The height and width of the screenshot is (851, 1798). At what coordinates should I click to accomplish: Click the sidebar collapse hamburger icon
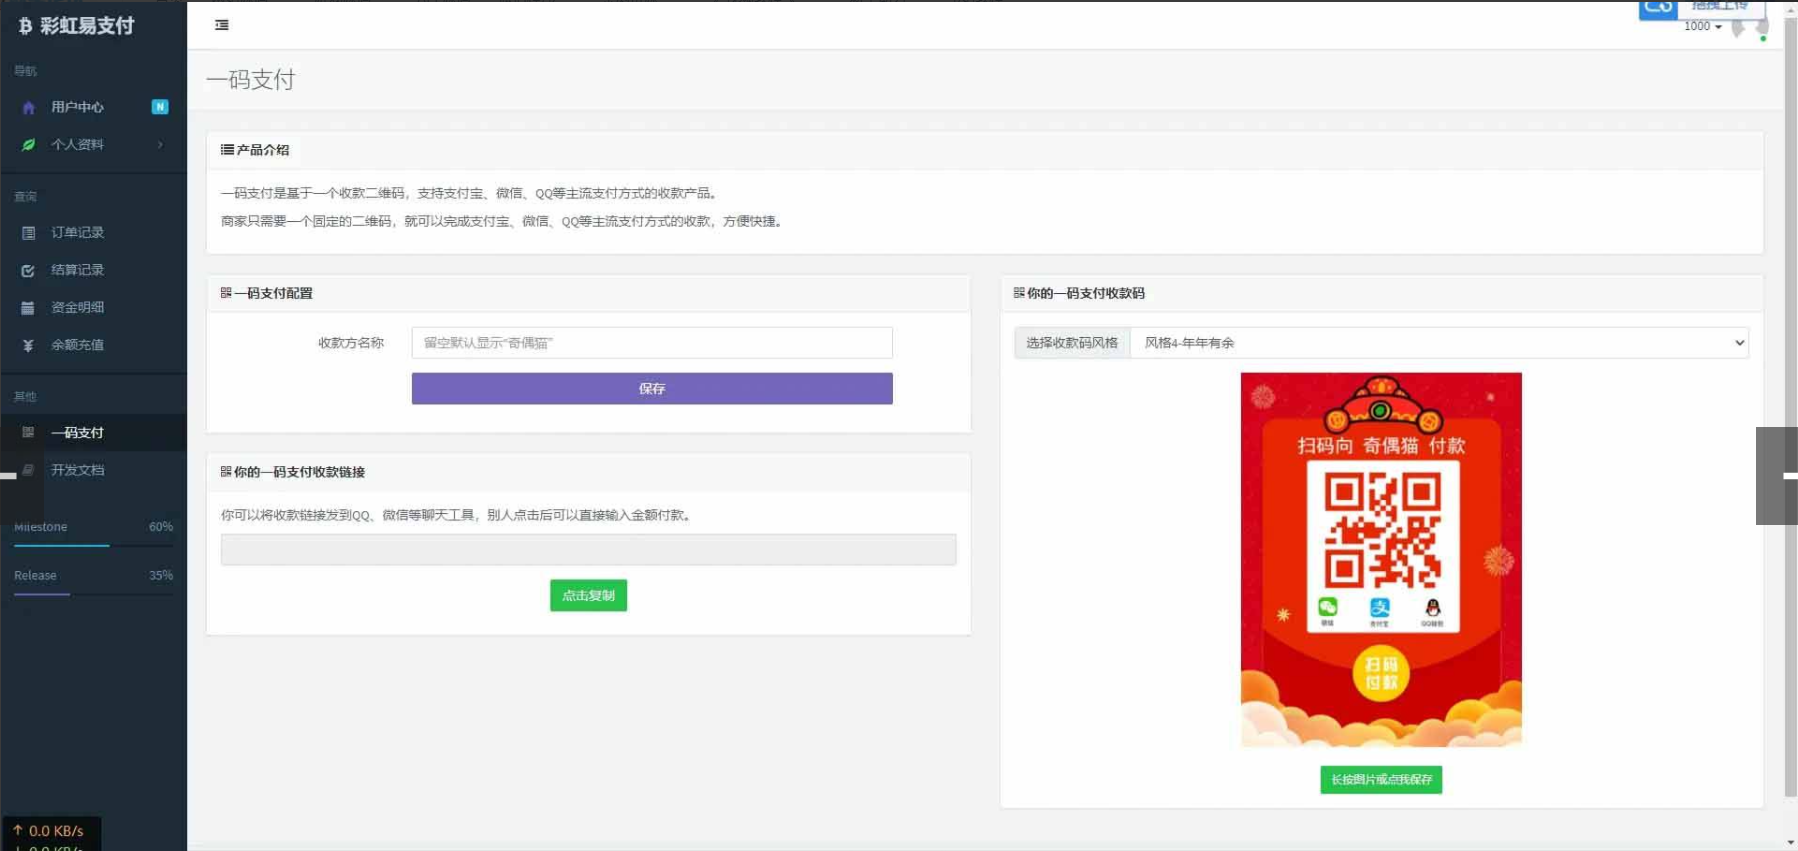tap(222, 25)
